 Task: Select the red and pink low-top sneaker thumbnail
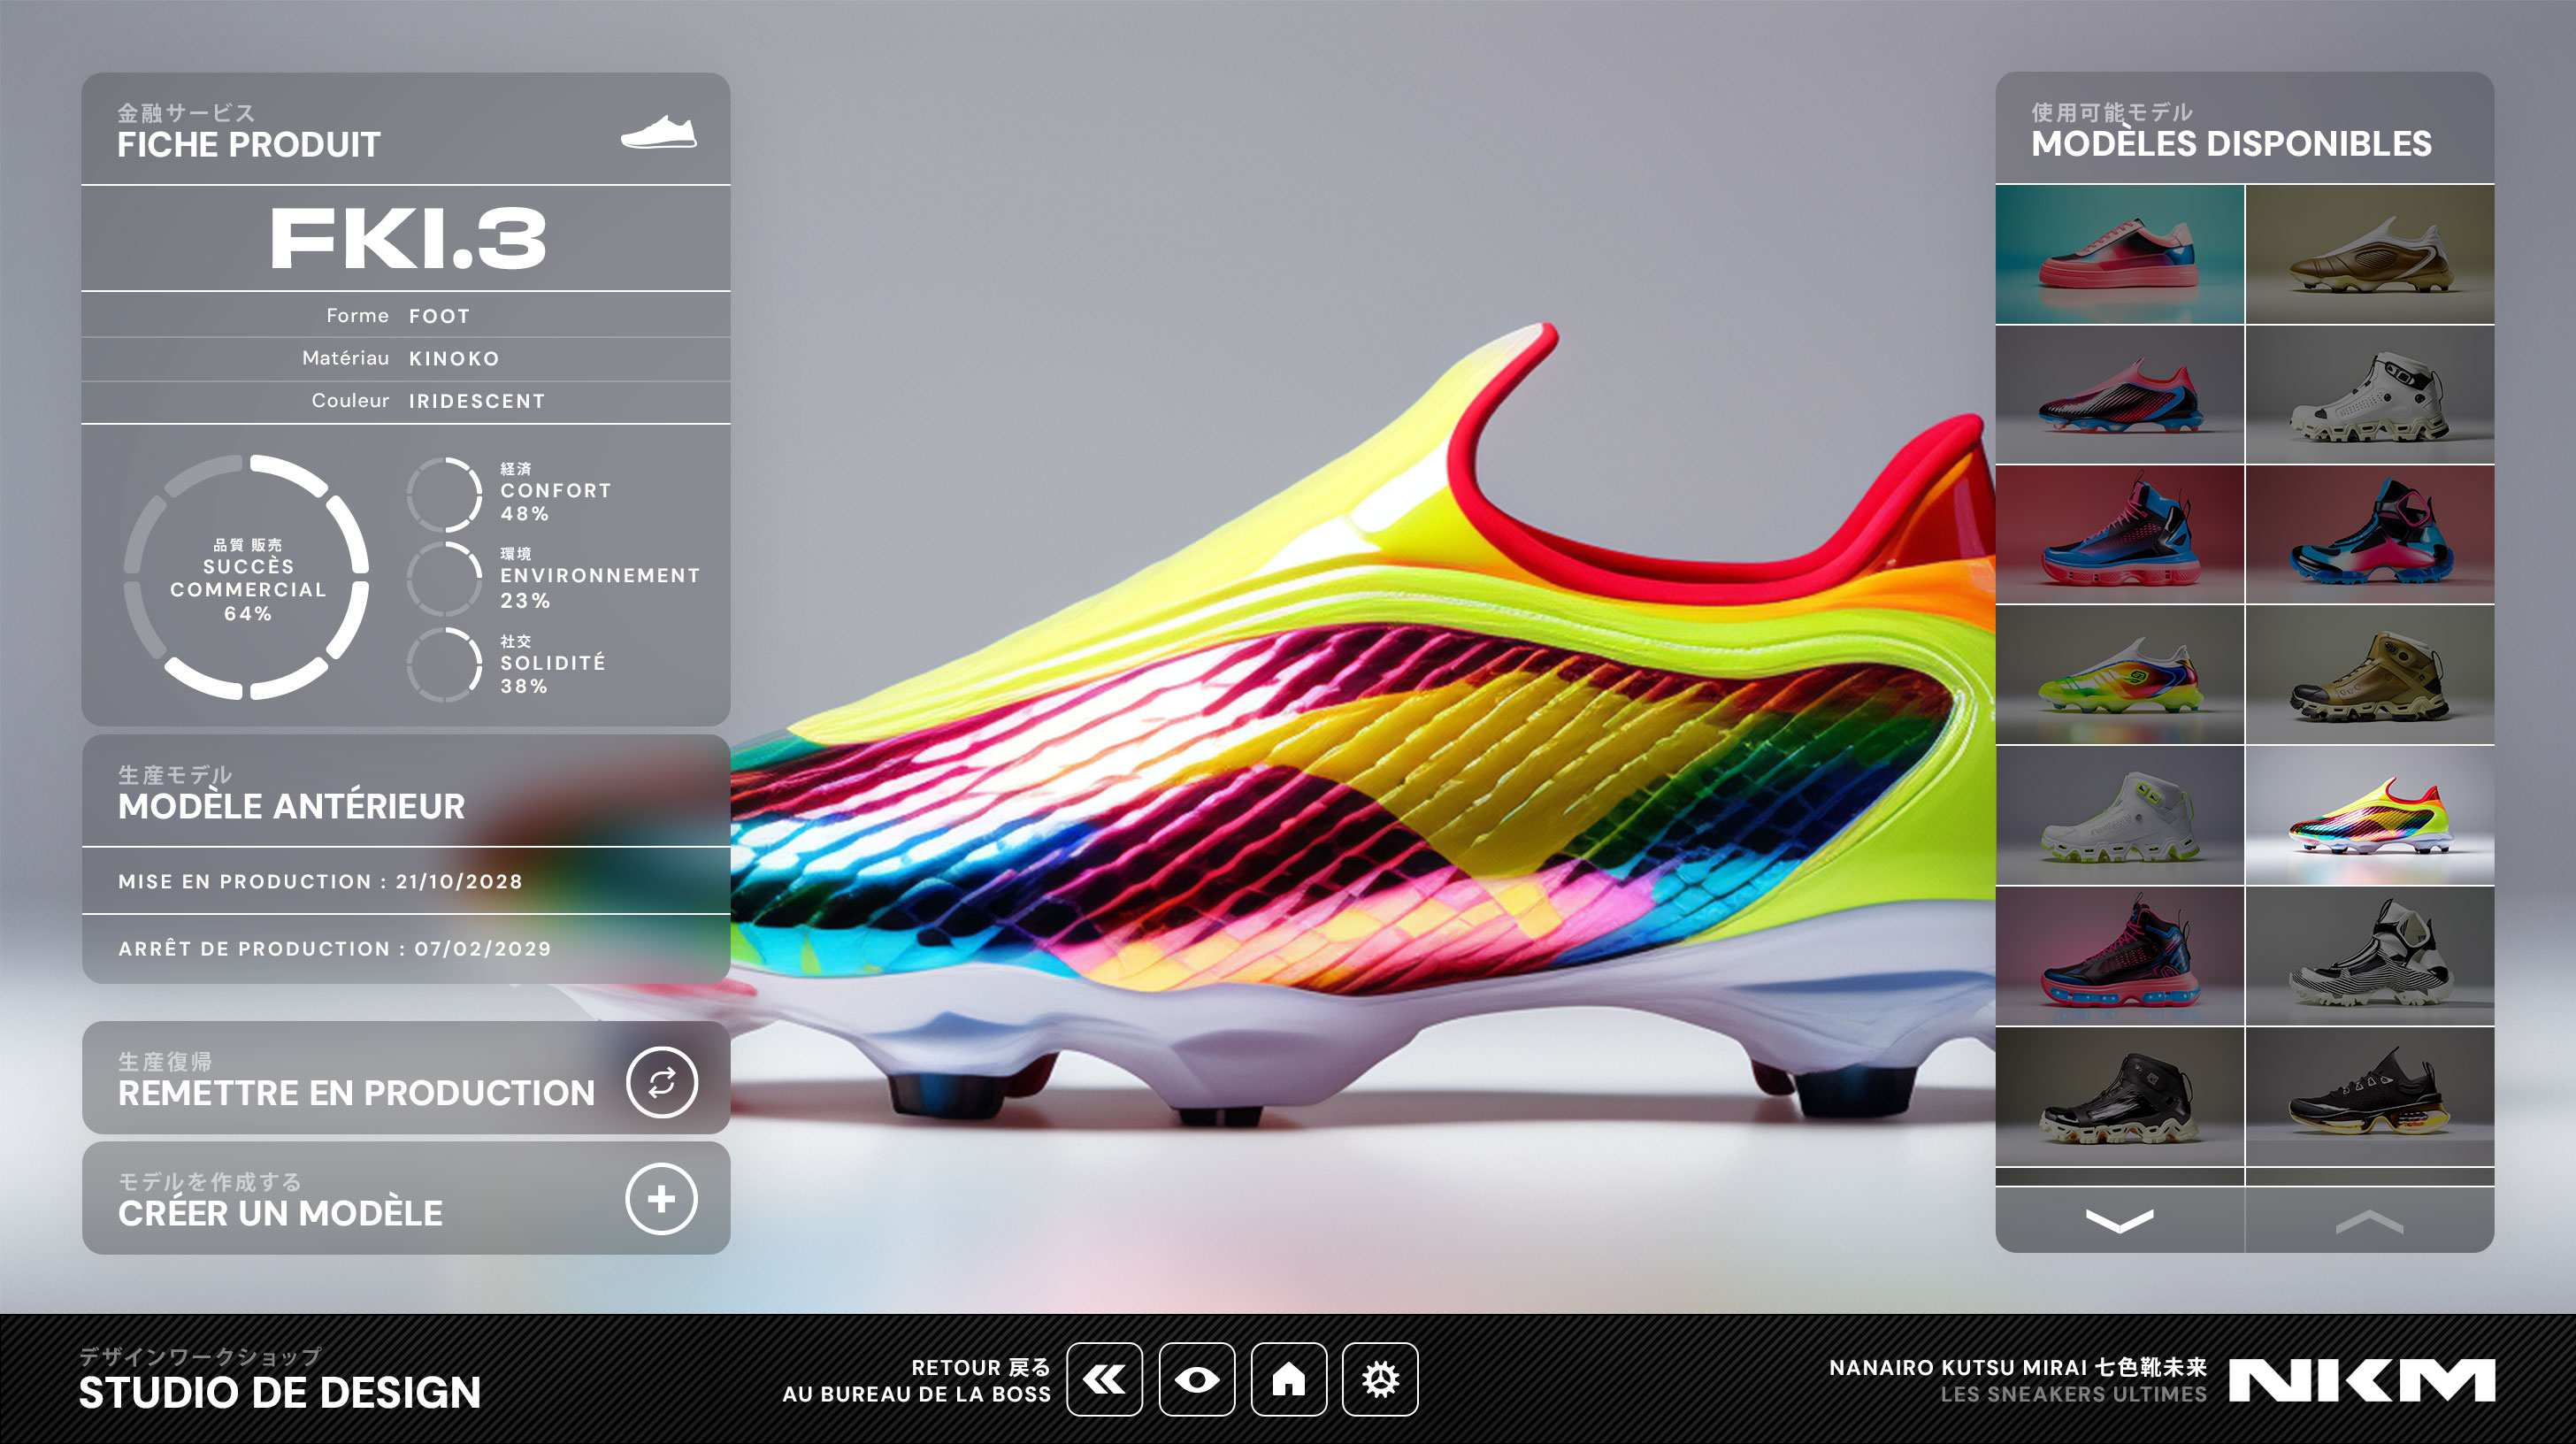coord(2119,254)
